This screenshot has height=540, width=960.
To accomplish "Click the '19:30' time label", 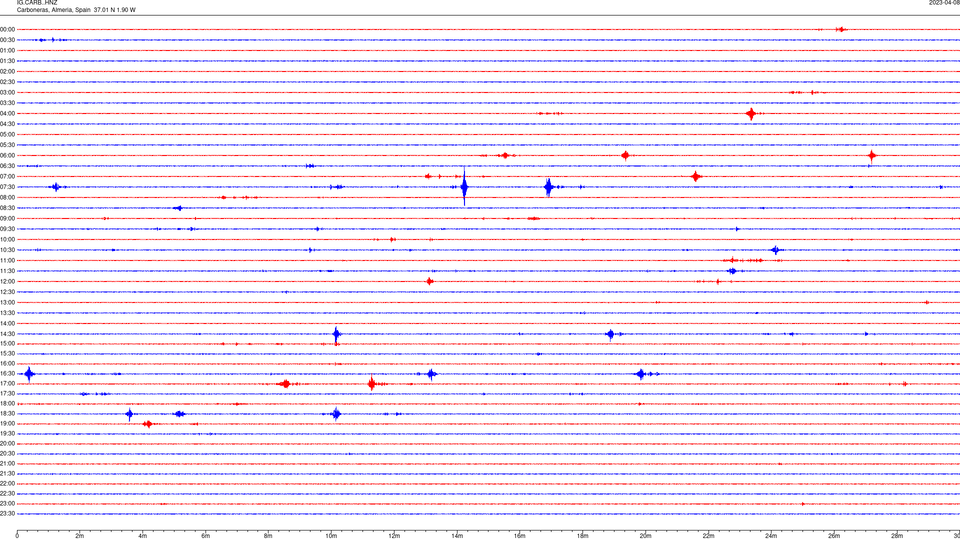I will [x=7, y=433].
